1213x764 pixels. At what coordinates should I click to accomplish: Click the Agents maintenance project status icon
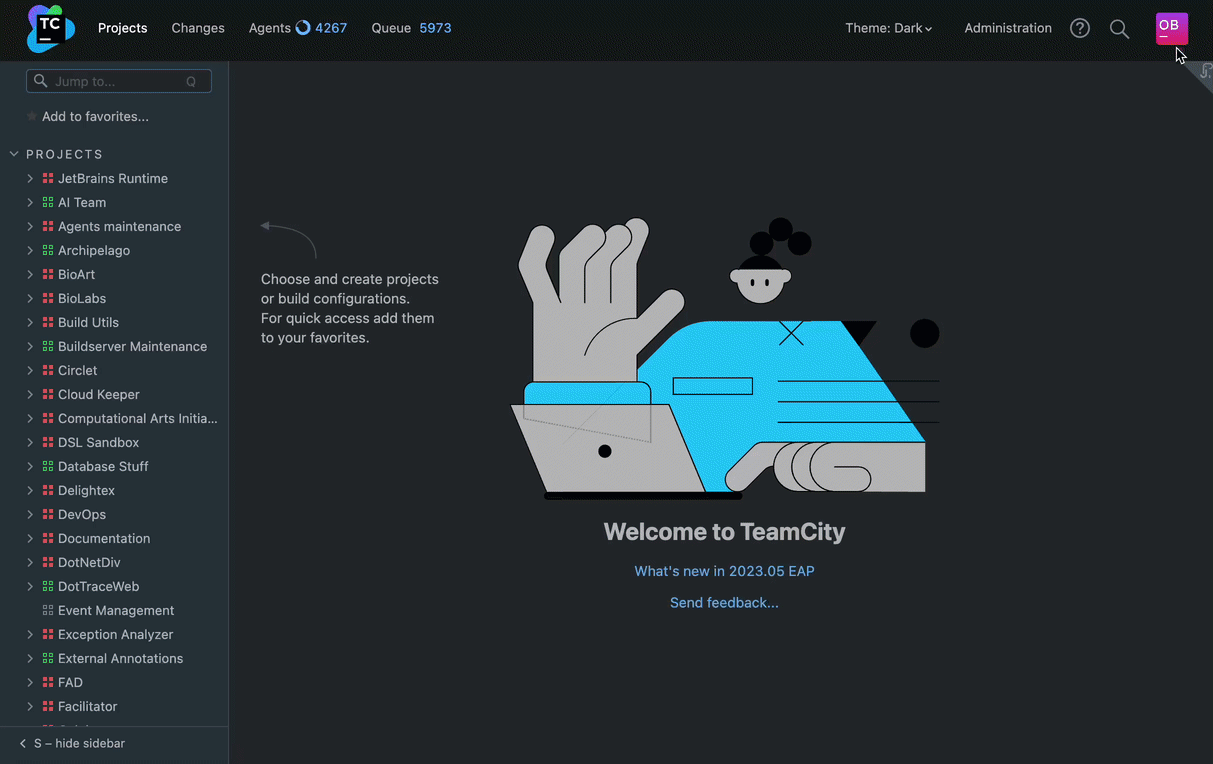point(48,227)
